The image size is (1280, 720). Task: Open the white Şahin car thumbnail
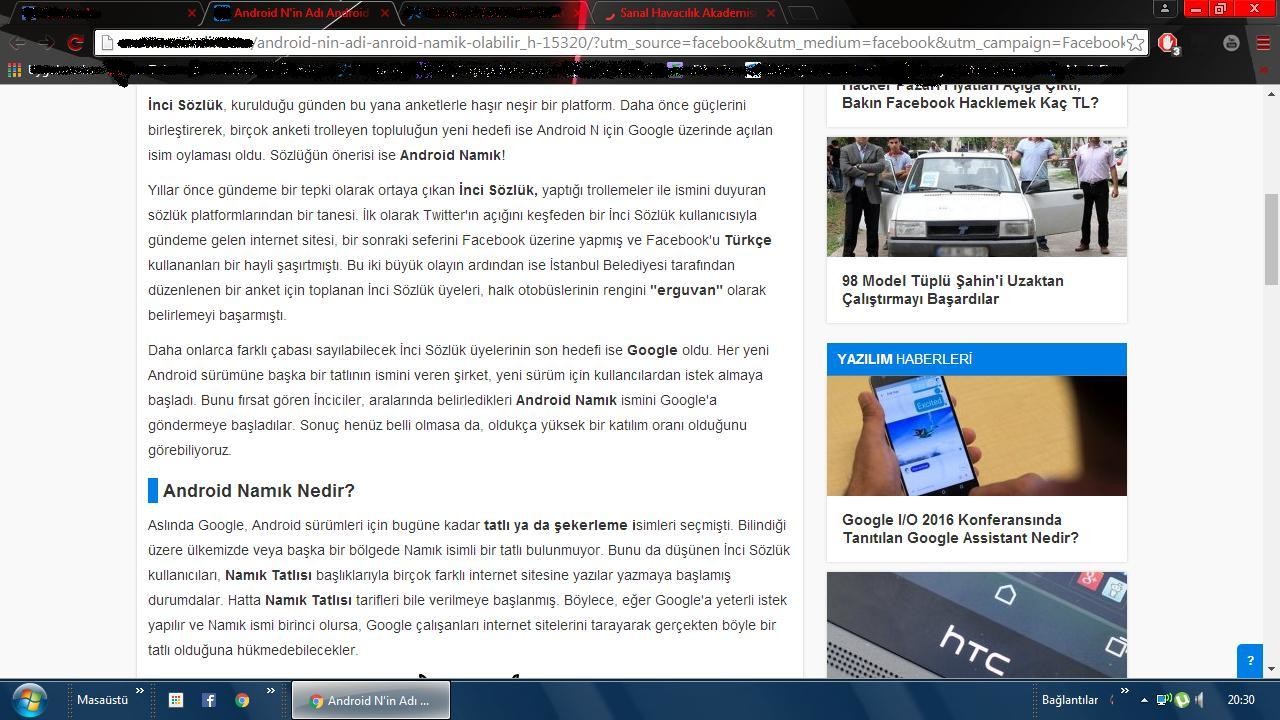point(977,197)
